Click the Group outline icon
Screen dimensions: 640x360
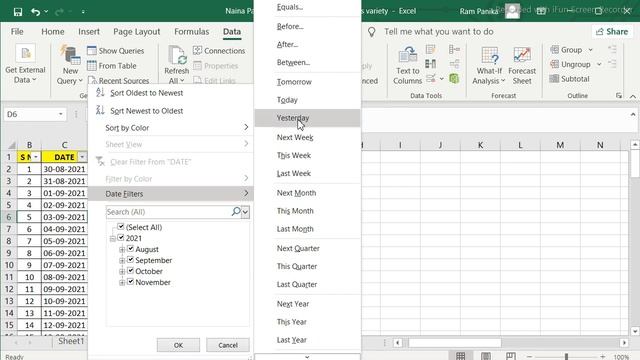click(x=554, y=50)
